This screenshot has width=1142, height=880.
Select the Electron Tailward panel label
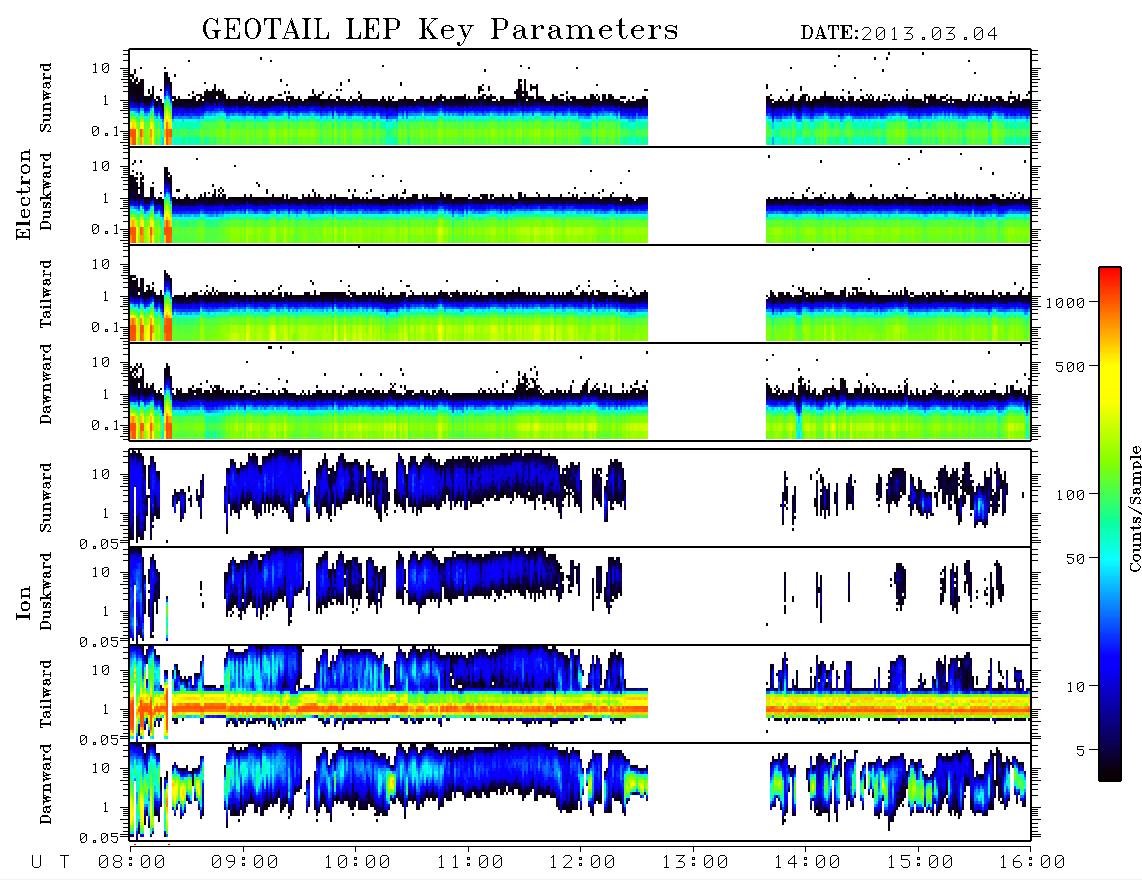click(x=46, y=294)
